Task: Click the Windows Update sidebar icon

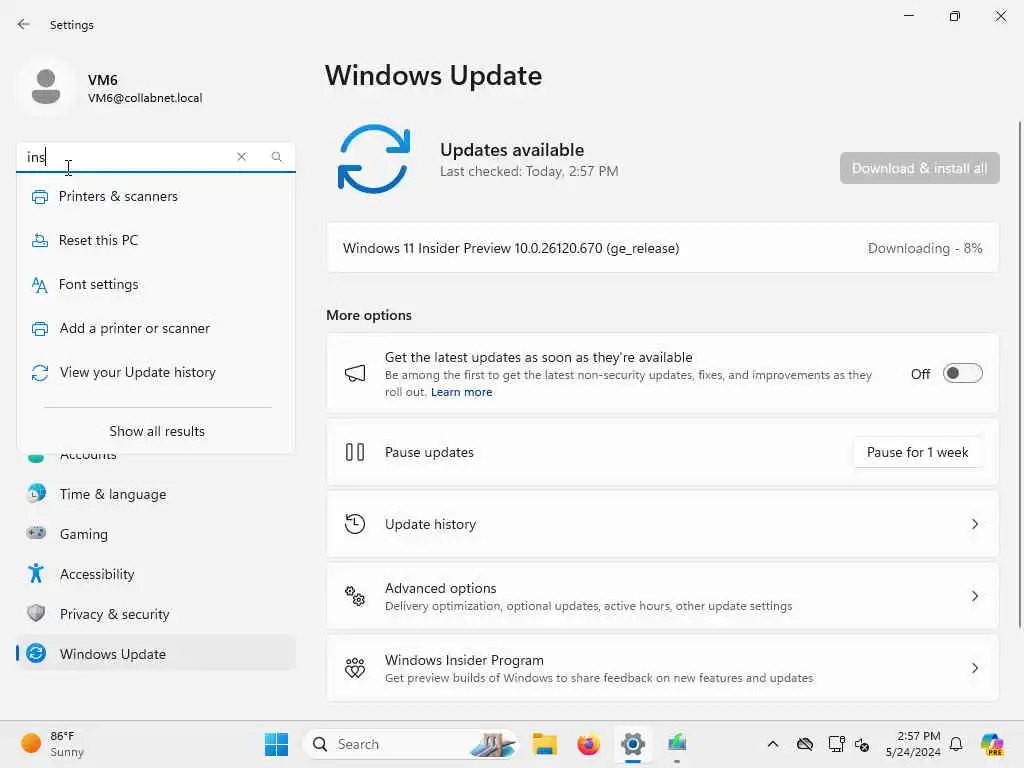Action: 37,653
